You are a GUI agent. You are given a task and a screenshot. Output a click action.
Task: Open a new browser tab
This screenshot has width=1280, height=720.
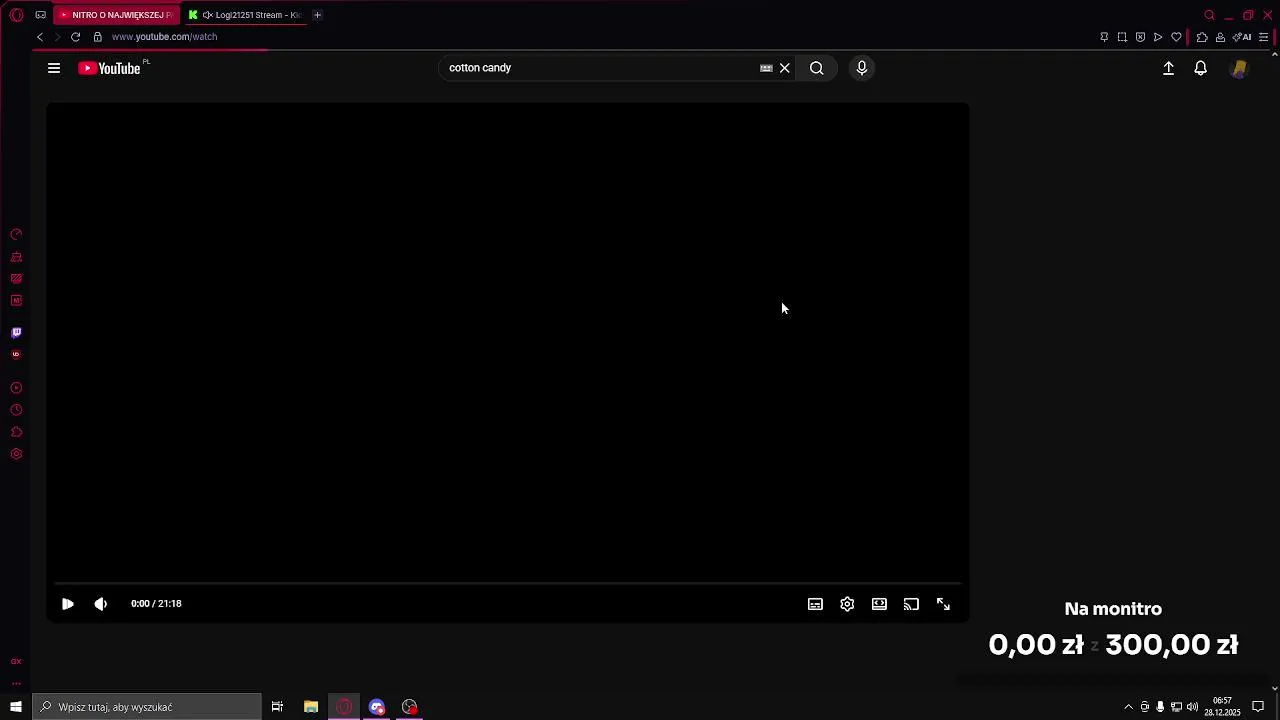click(317, 15)
